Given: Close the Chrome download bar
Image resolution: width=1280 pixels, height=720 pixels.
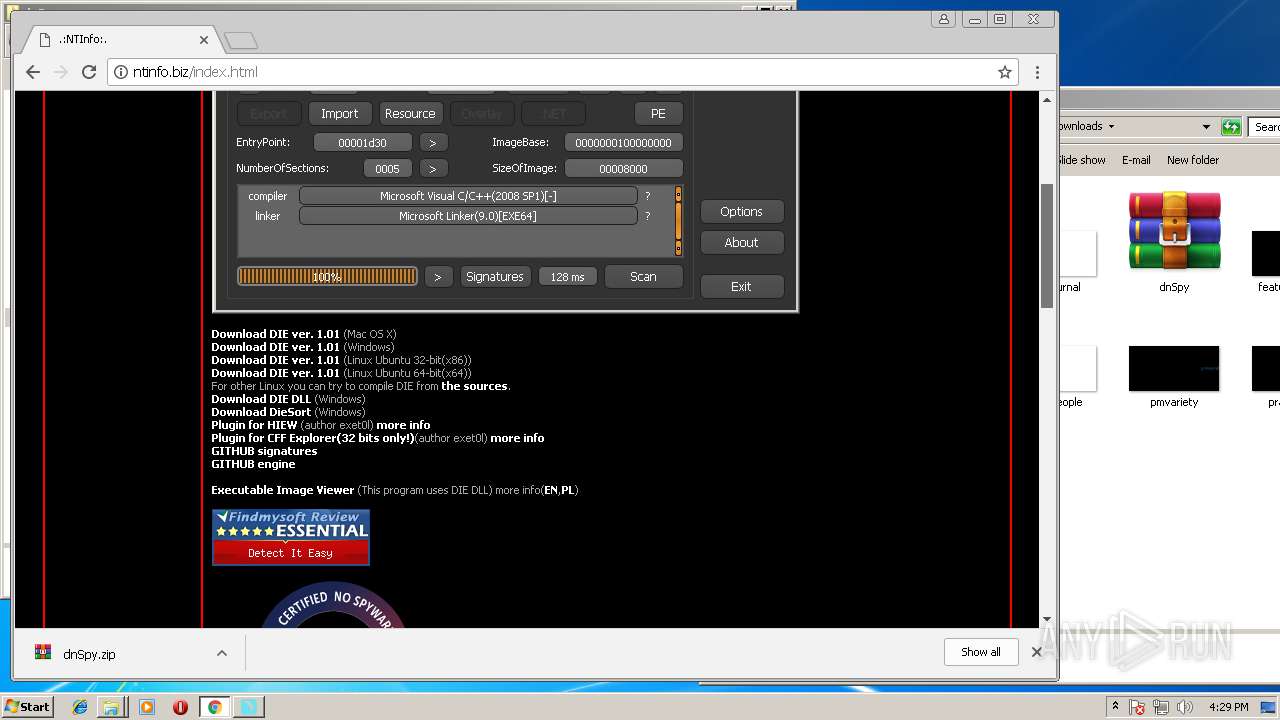Looking at the screenshot, I should tap(1036, 652).
